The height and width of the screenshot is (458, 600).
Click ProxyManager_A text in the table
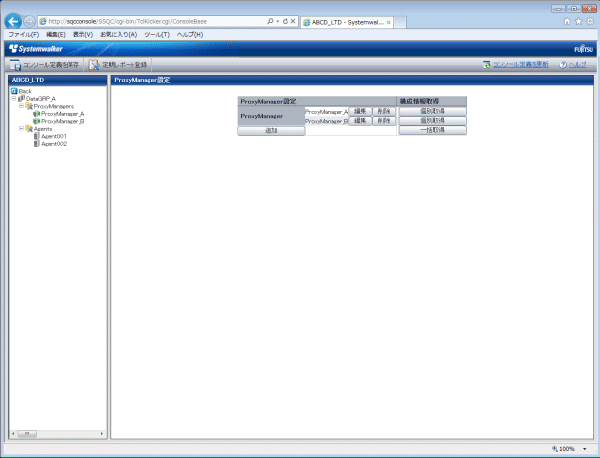point(326,112)
